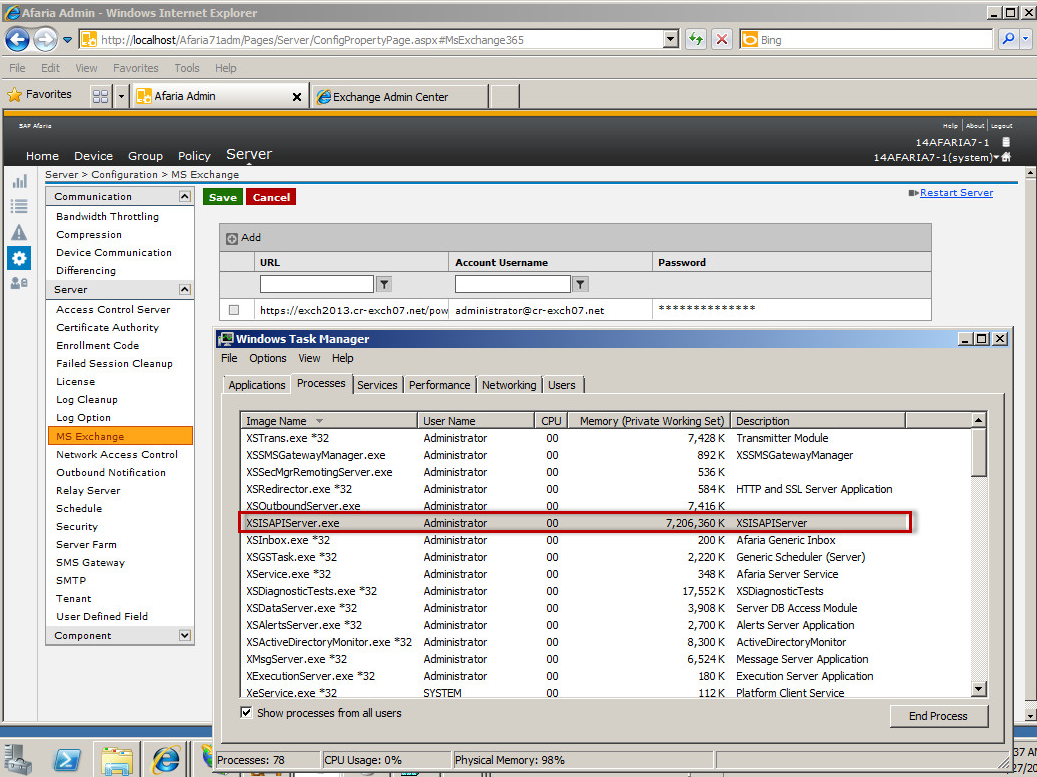Click the Account Username filter text box
Screen dimensions: 1037x777
coord(513,284)
